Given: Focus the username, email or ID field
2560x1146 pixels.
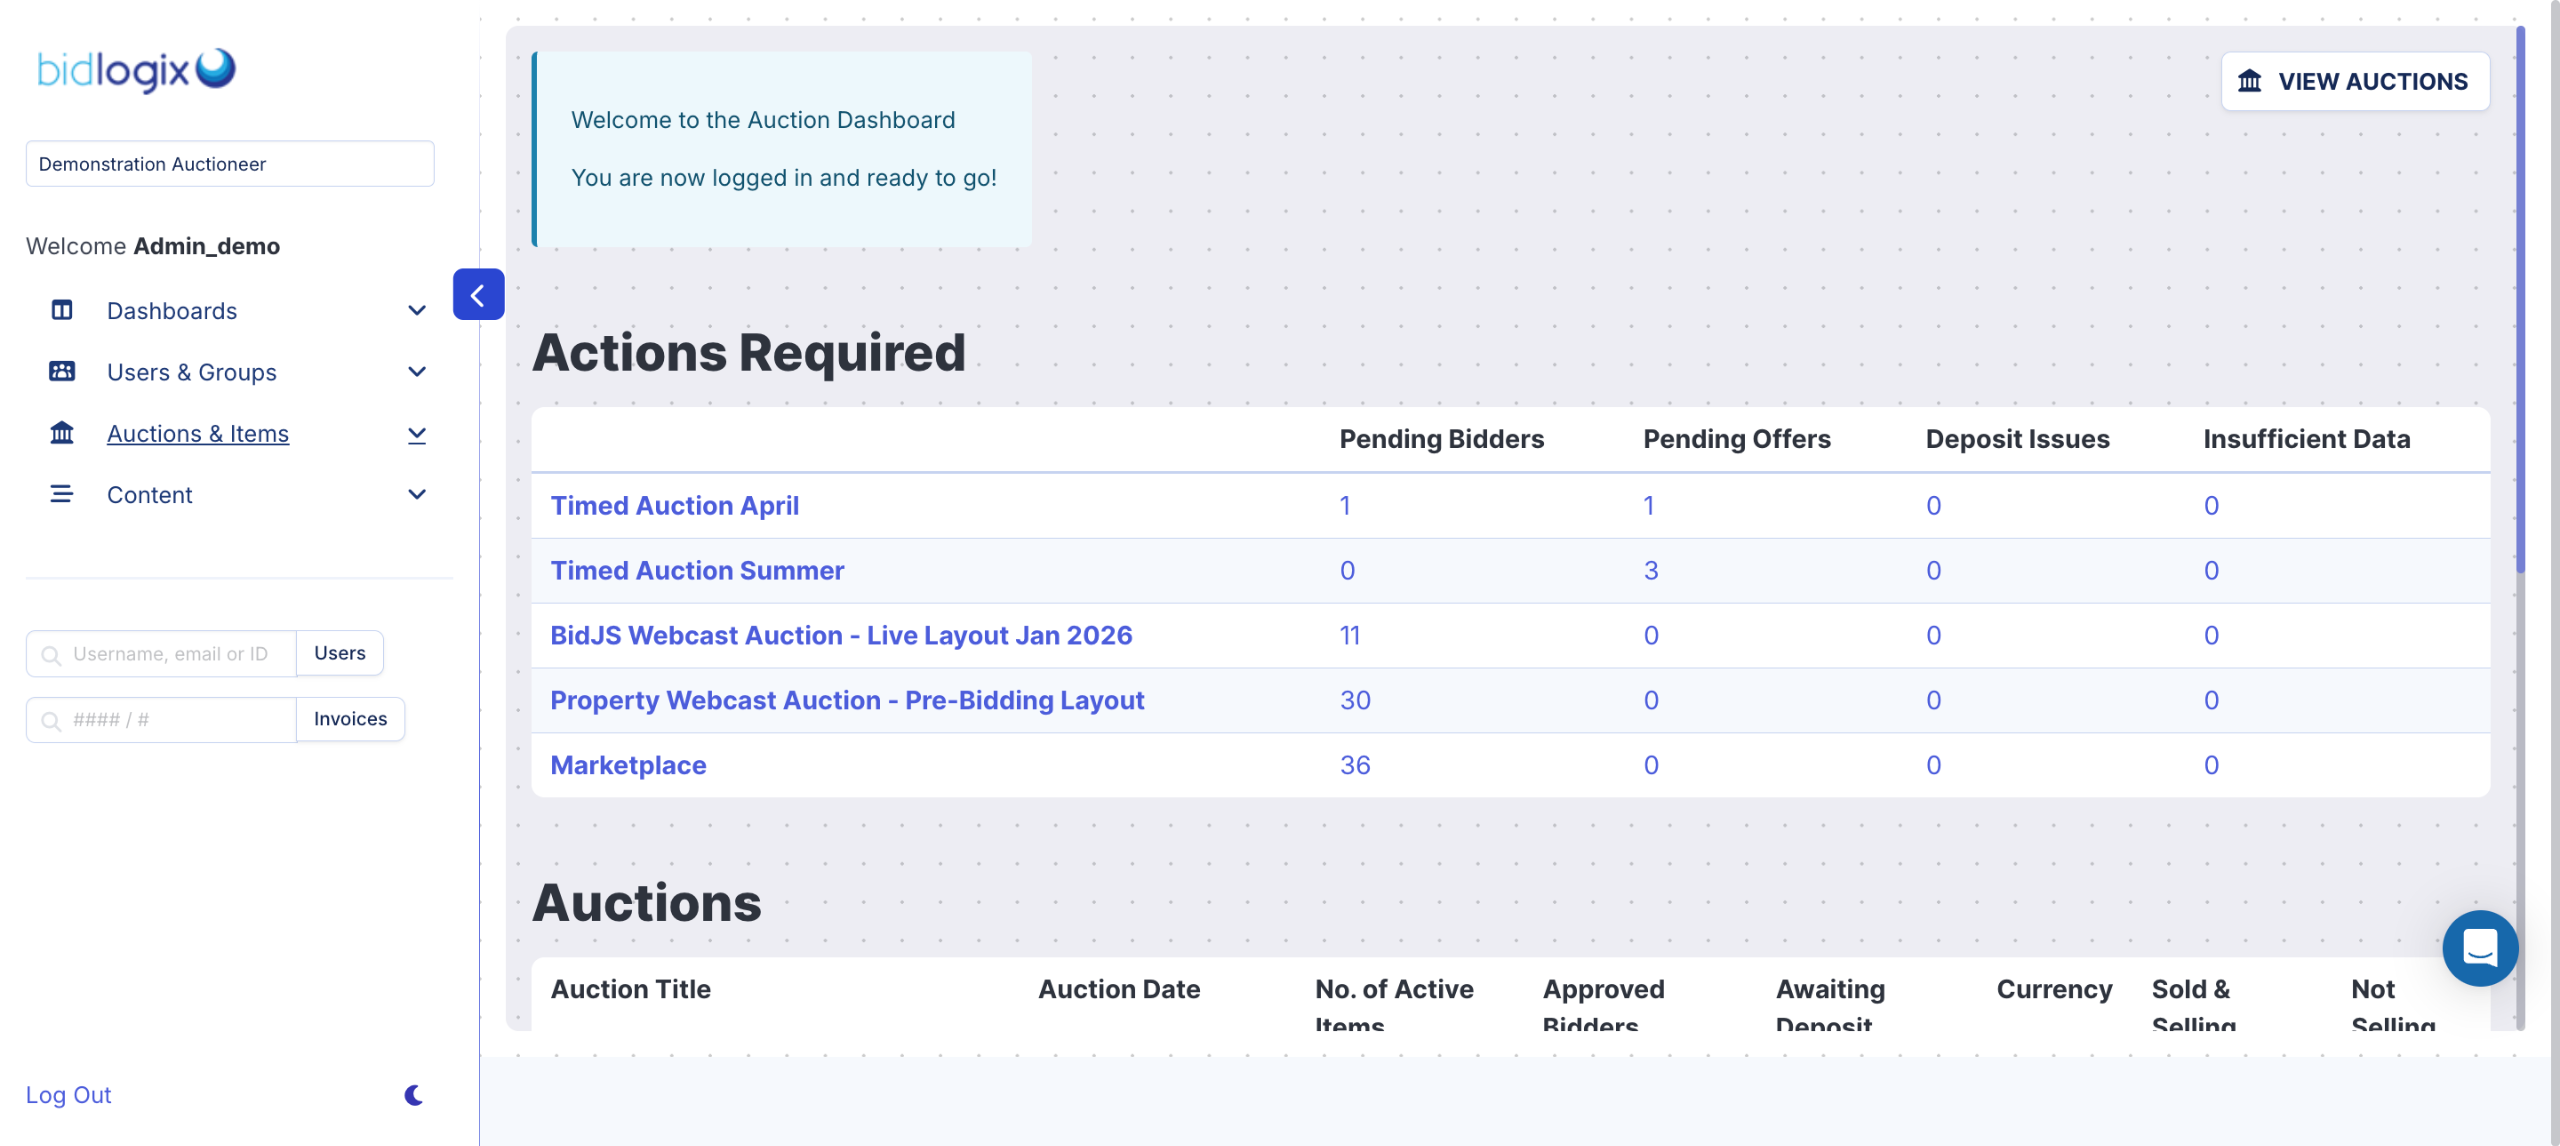Looking at the screenshot, I should tap(162, 654).
